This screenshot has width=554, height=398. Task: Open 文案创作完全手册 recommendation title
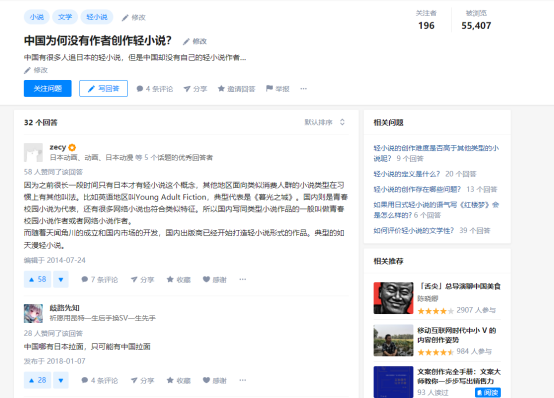pyautogui.click(x=459, y=376)
